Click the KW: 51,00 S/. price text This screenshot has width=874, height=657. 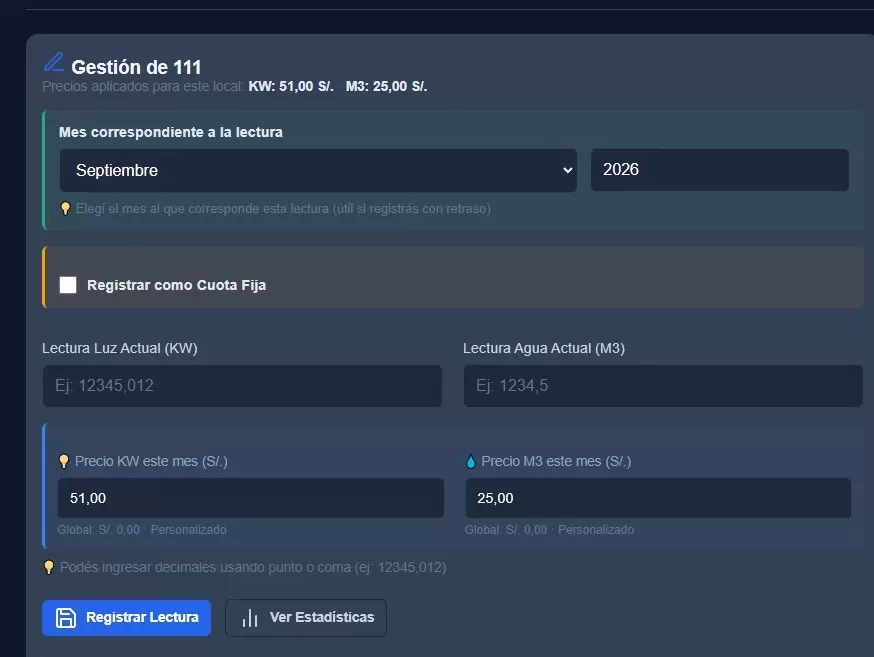(291, 86)
